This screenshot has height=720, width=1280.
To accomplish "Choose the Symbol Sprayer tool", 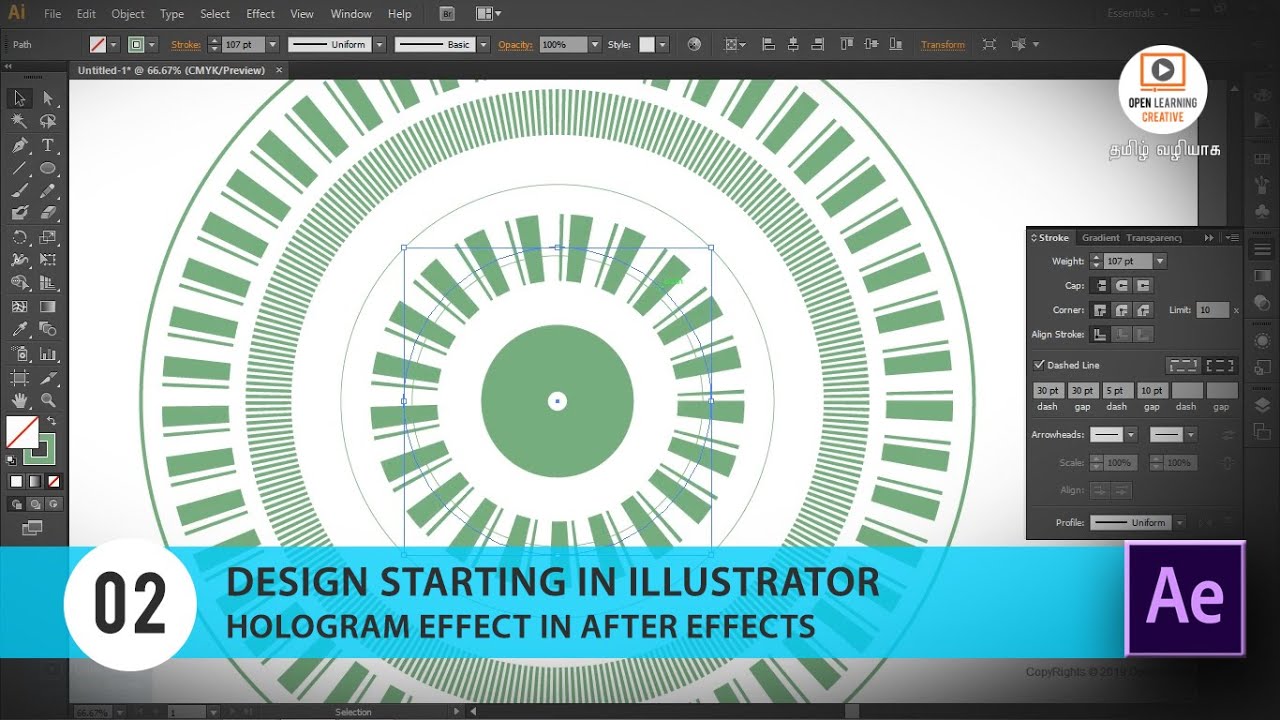I will click(x=19, y=354).
